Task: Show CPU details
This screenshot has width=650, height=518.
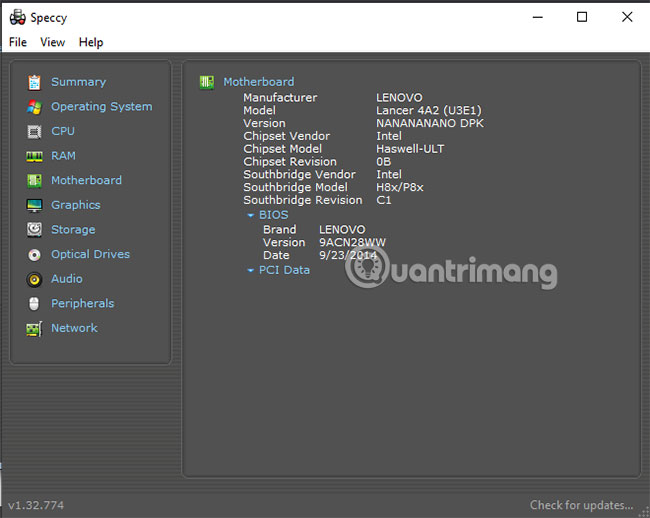Action: [63, 131]
